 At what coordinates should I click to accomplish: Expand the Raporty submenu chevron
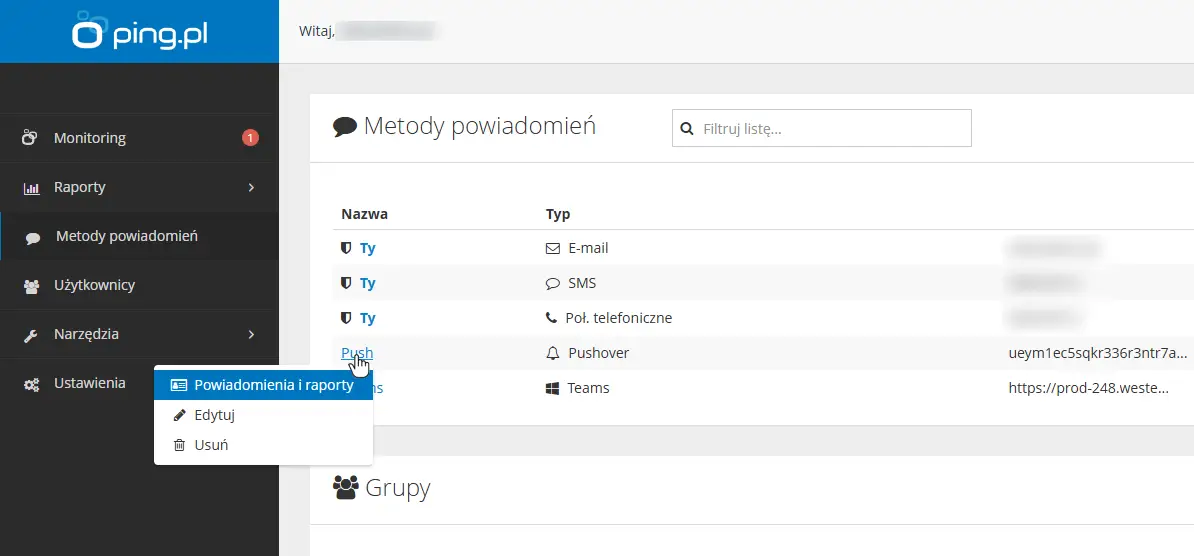251,187
